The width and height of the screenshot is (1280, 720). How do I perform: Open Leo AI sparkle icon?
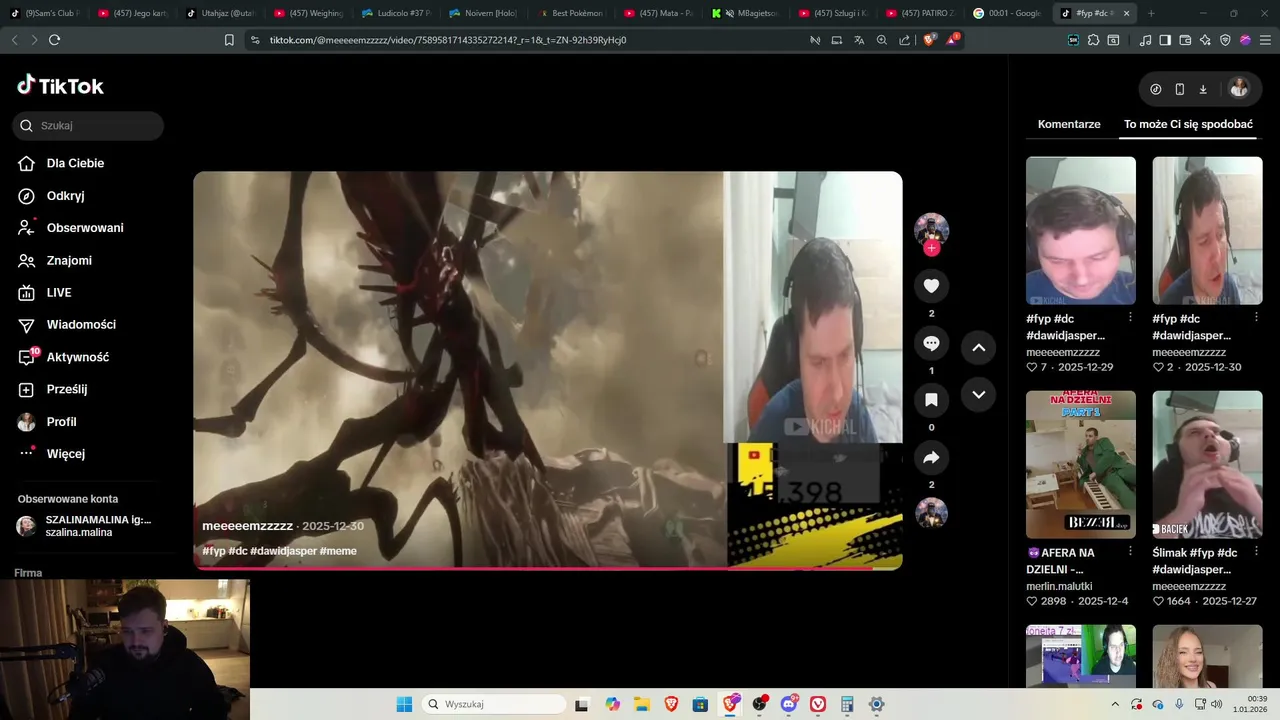[x=1205, y=40]
